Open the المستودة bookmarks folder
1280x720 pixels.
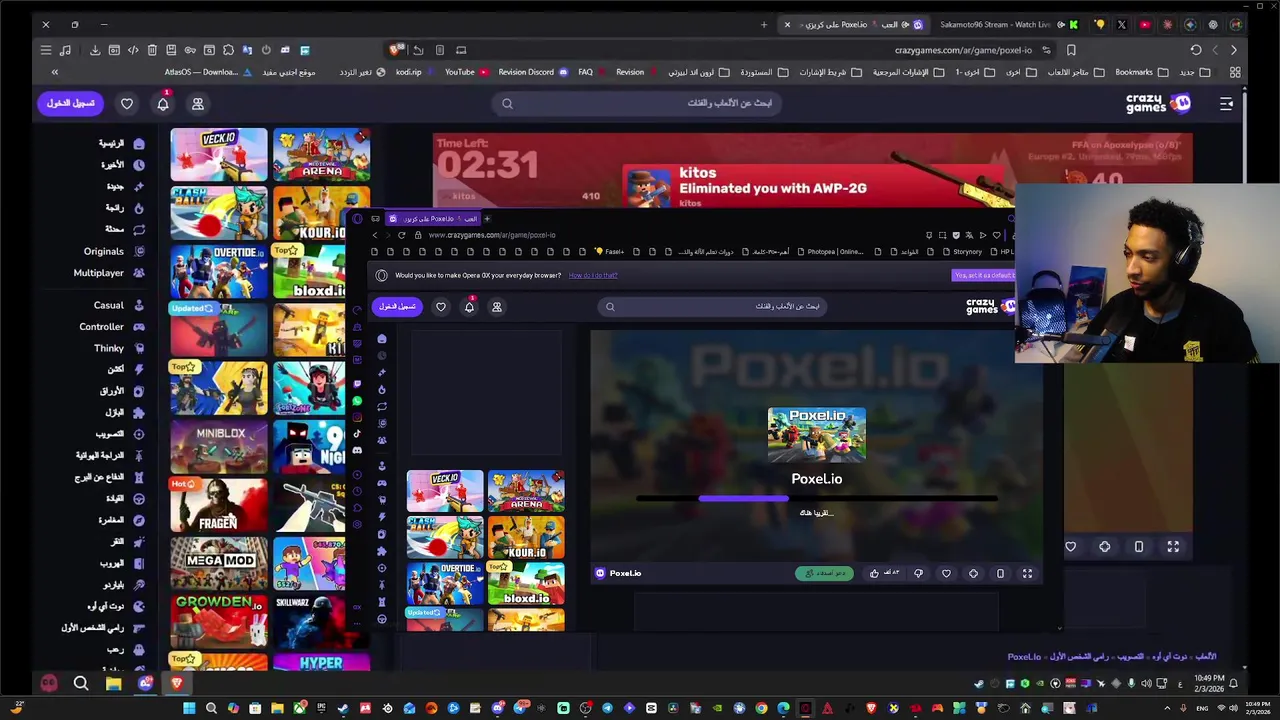764,72
